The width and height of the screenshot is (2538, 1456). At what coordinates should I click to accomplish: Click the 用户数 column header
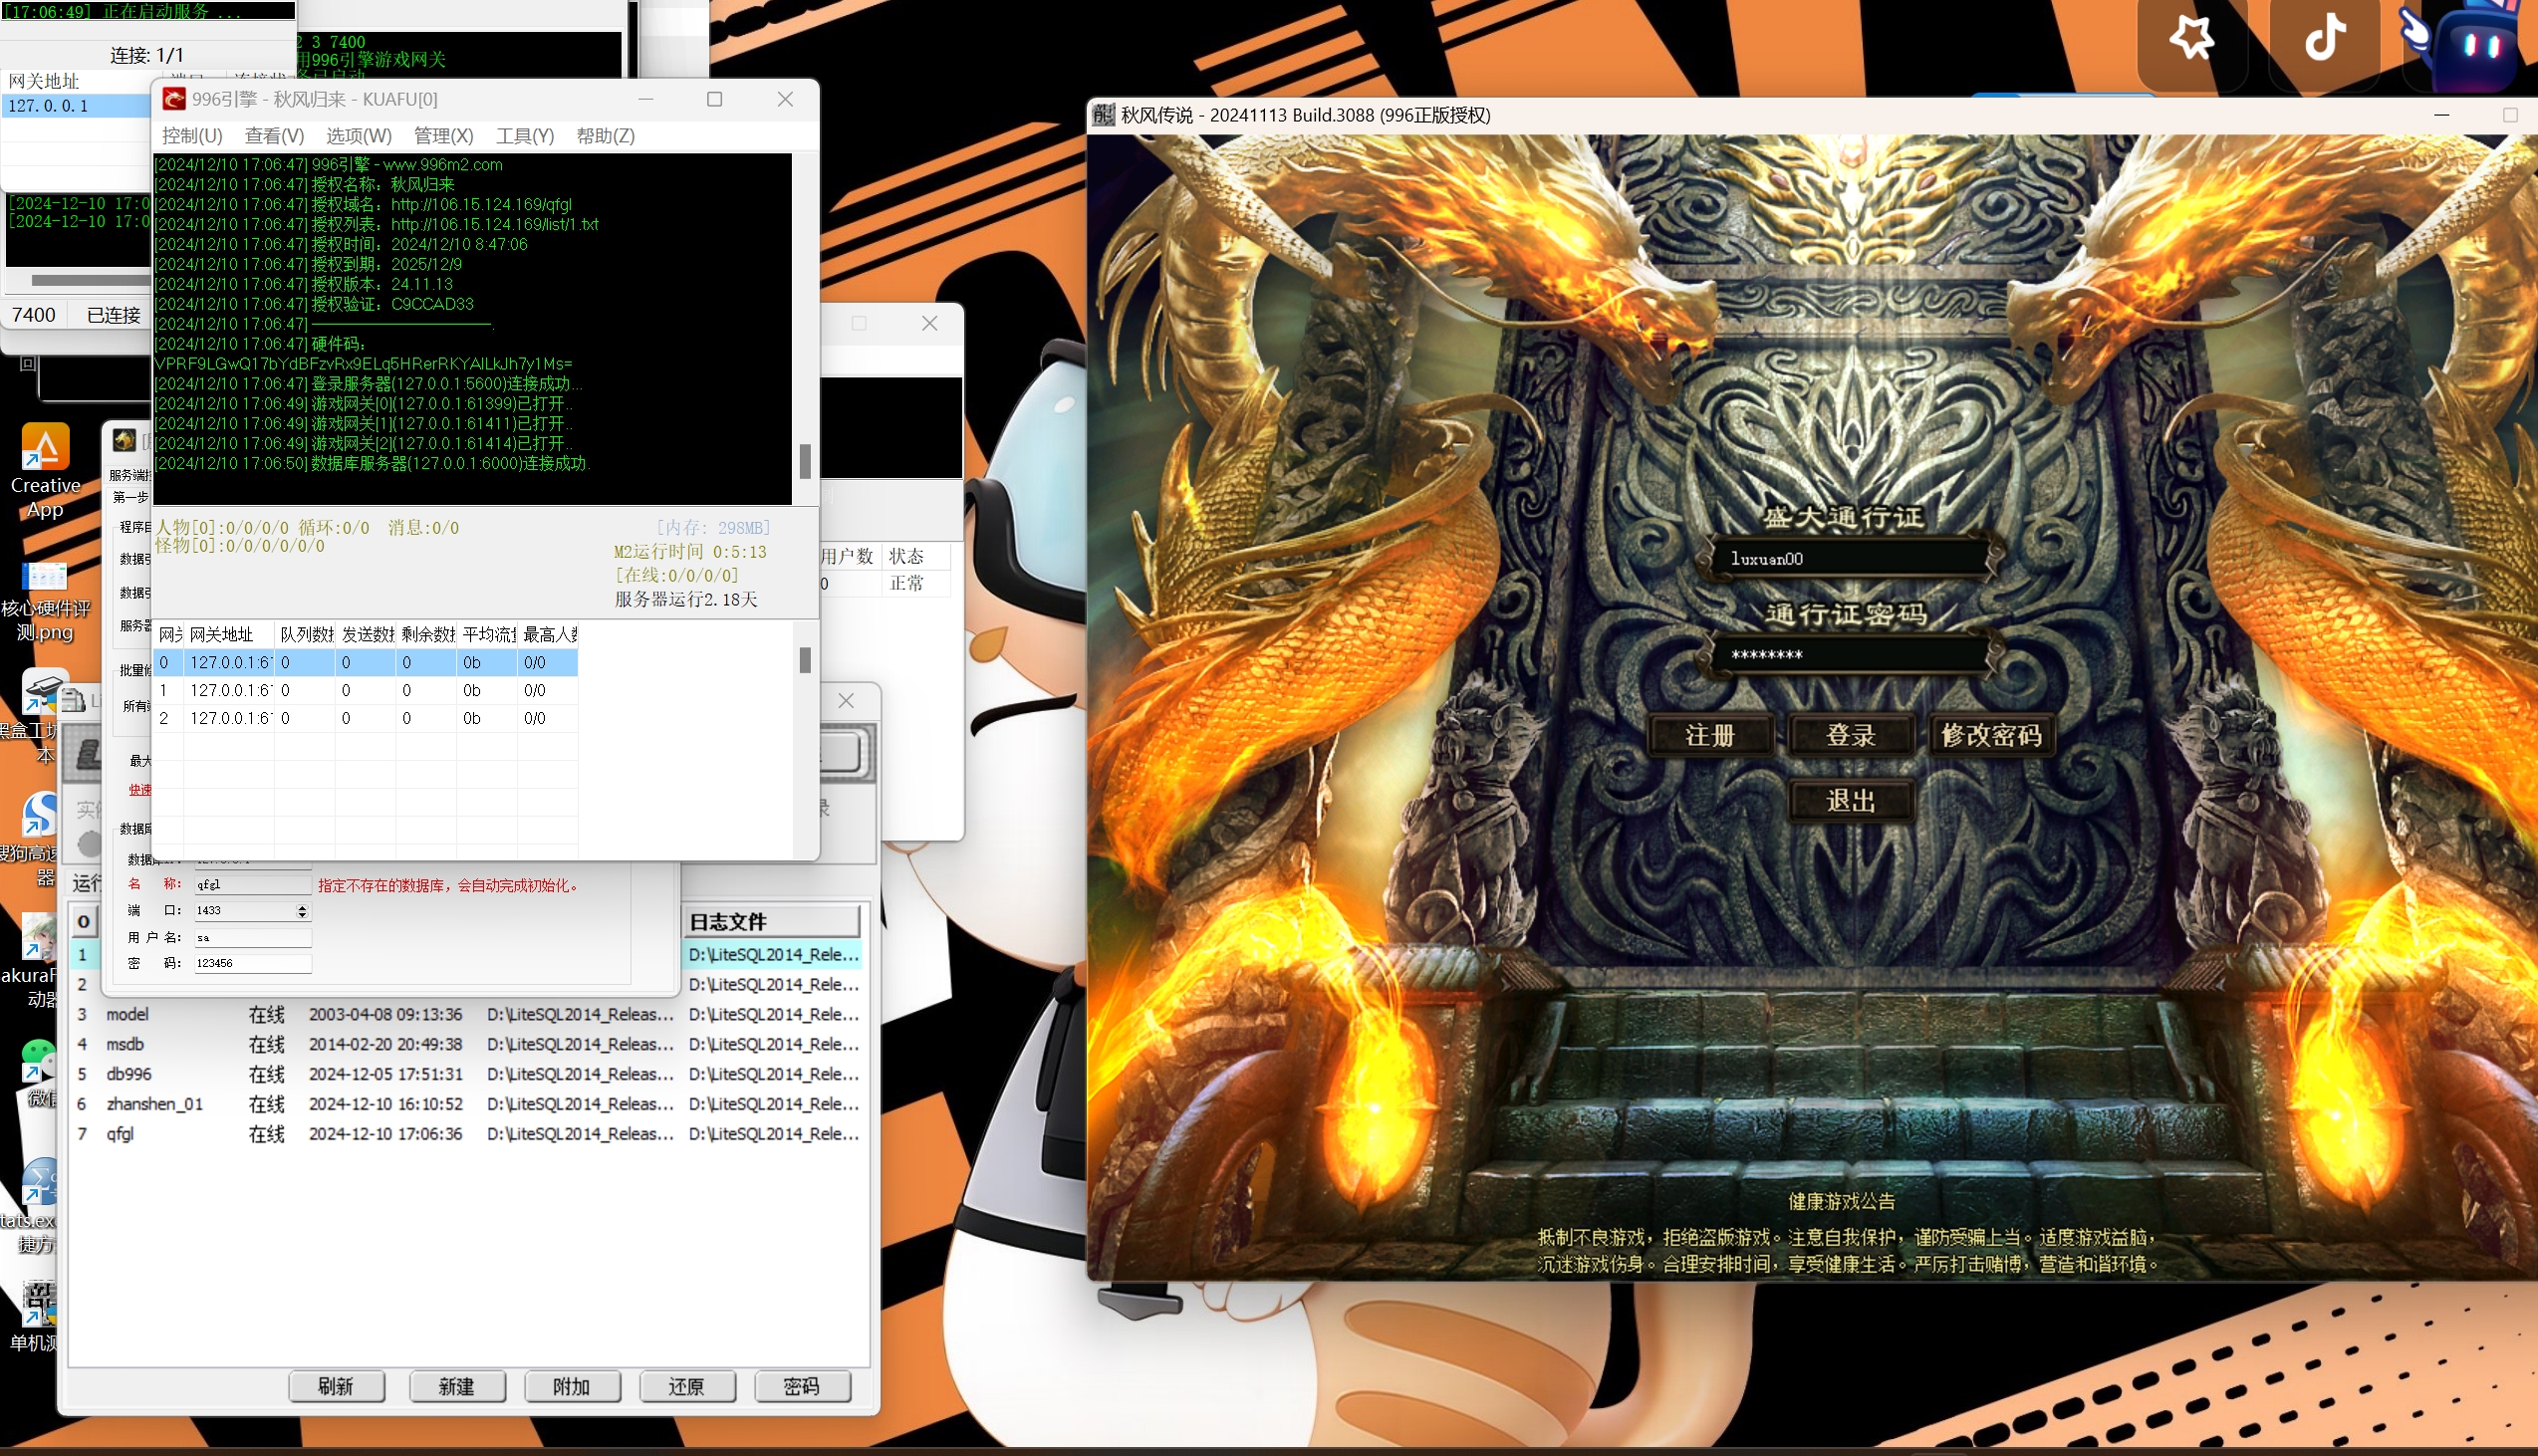[x=848, y=556]
